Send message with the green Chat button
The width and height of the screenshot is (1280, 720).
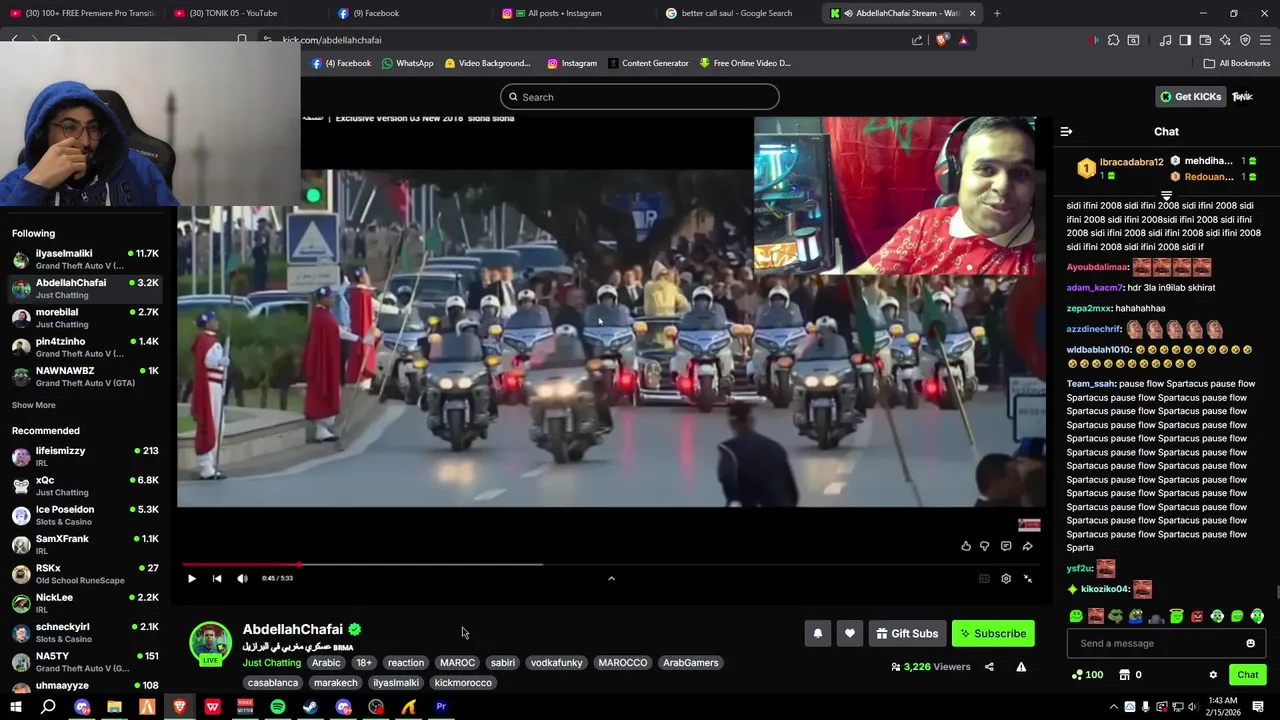click(1247, 675)
